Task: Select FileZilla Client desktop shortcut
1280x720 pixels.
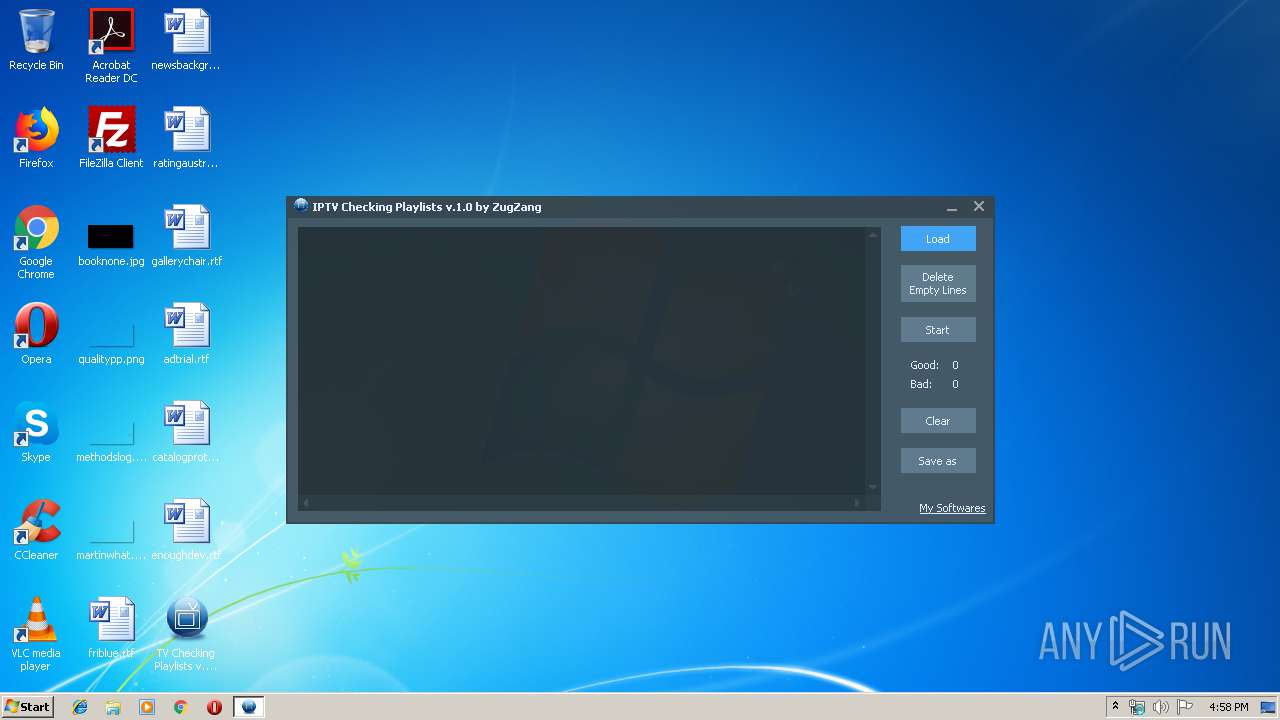Action: 111,138
